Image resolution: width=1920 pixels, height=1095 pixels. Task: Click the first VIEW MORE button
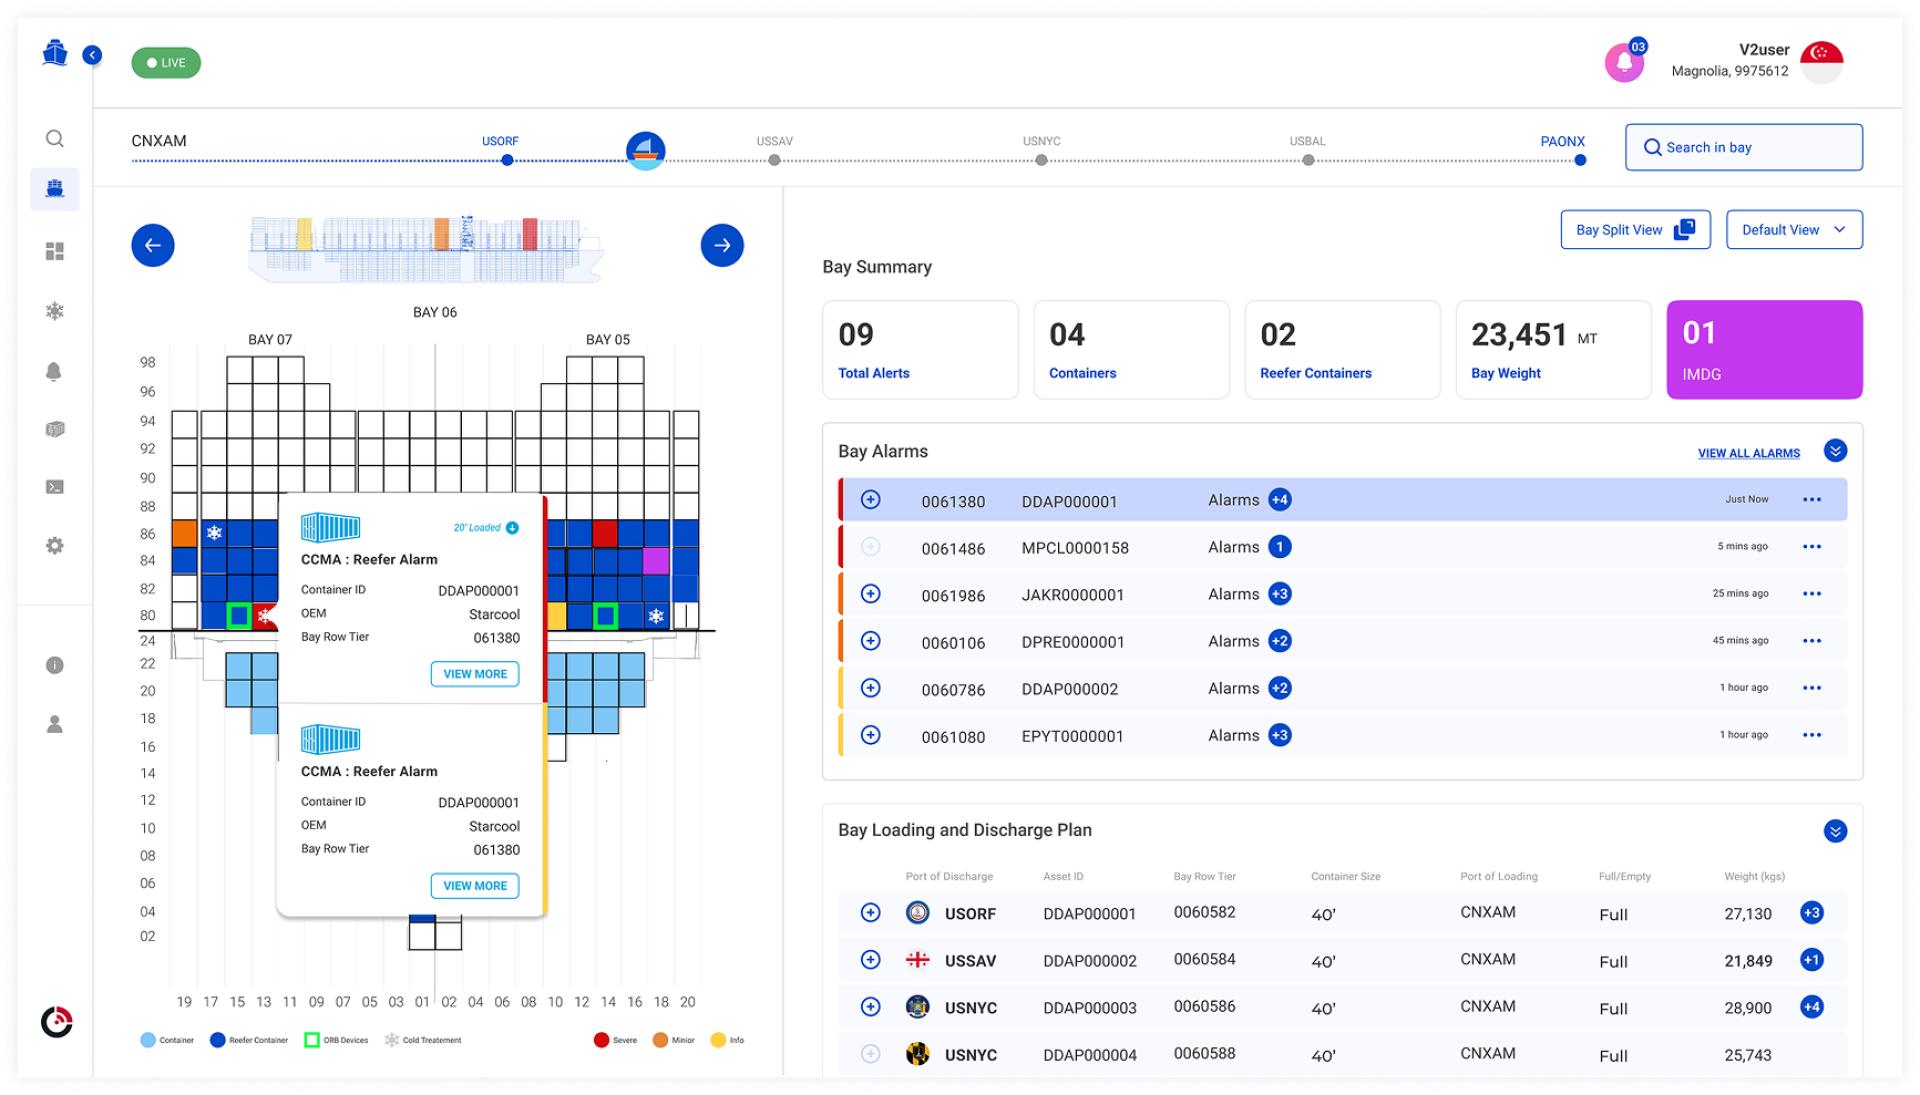(x=475, y=674)
